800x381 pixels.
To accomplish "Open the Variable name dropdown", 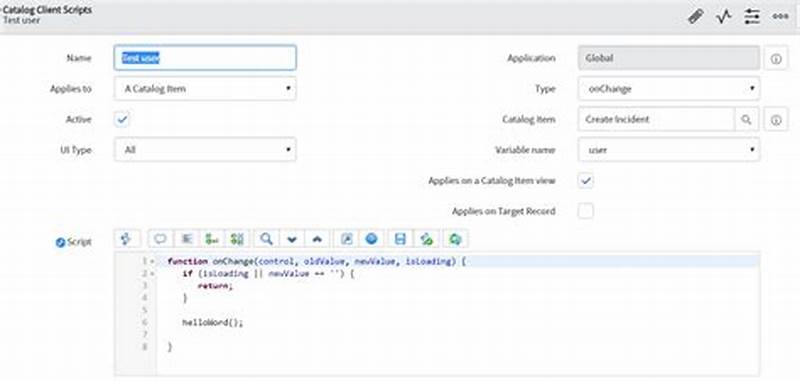I will (x=669, y=150).
